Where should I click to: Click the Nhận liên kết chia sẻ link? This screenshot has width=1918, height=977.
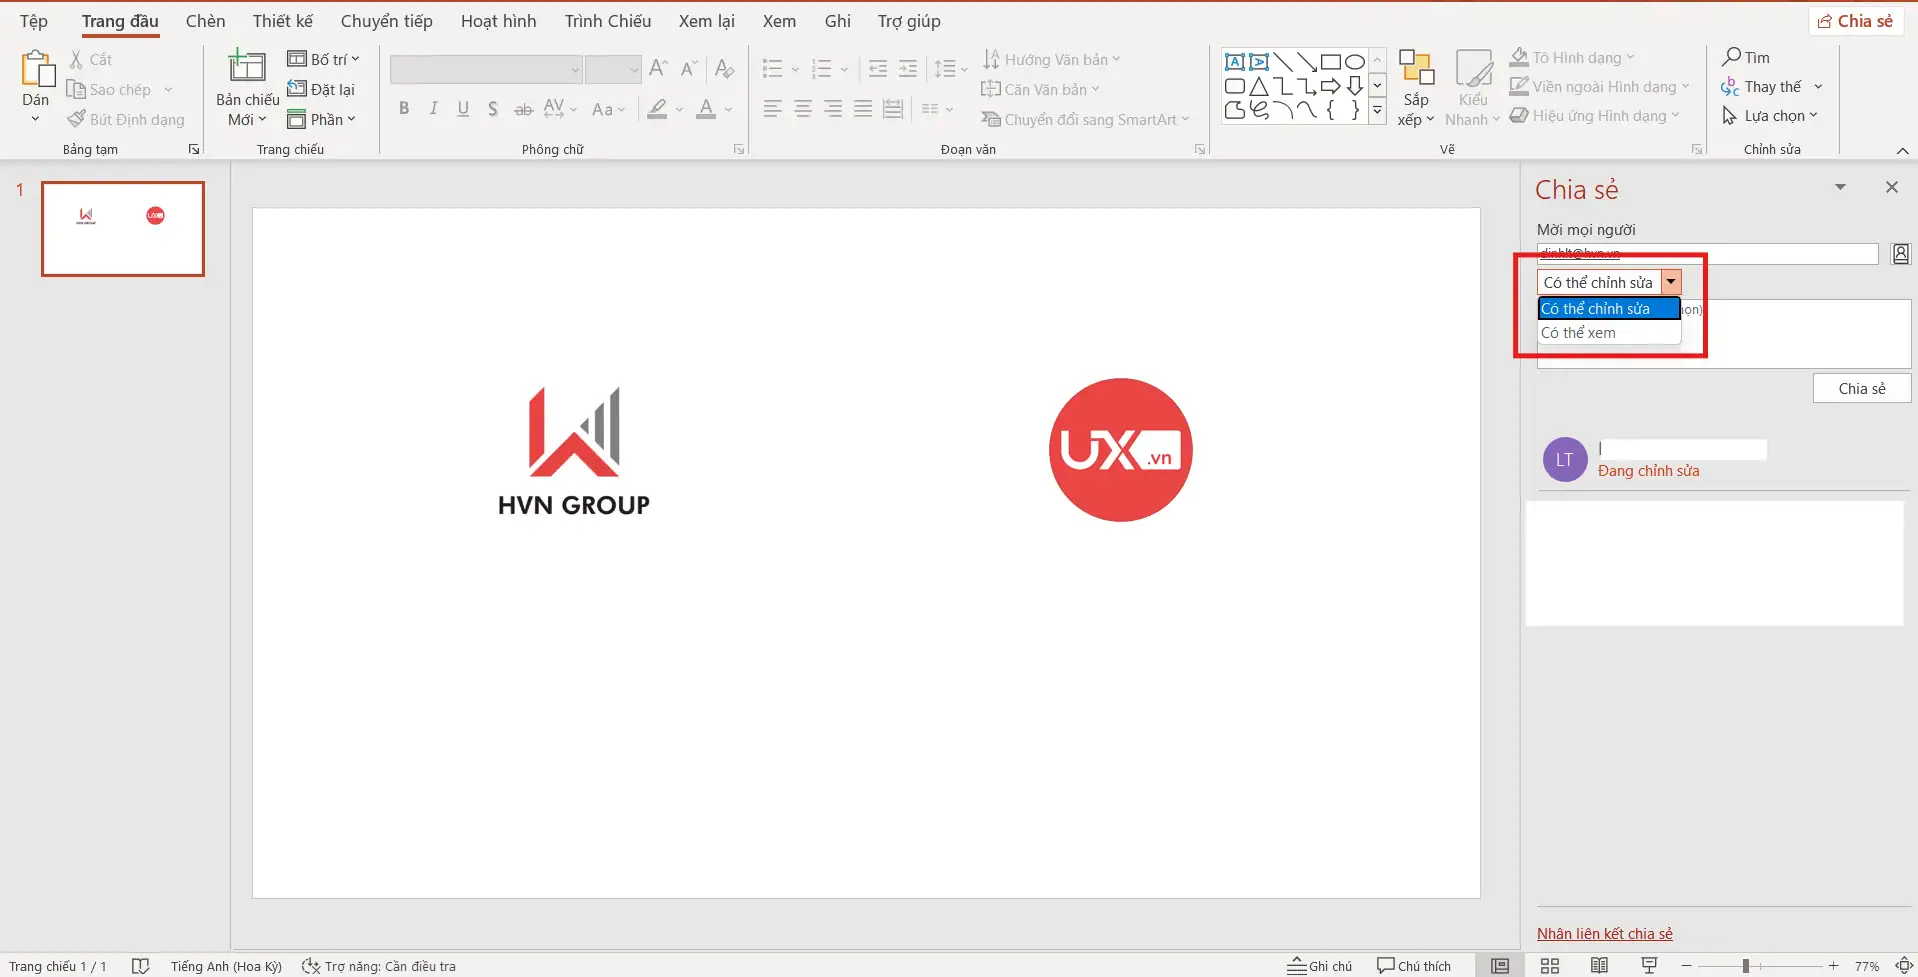(1605, 933)
